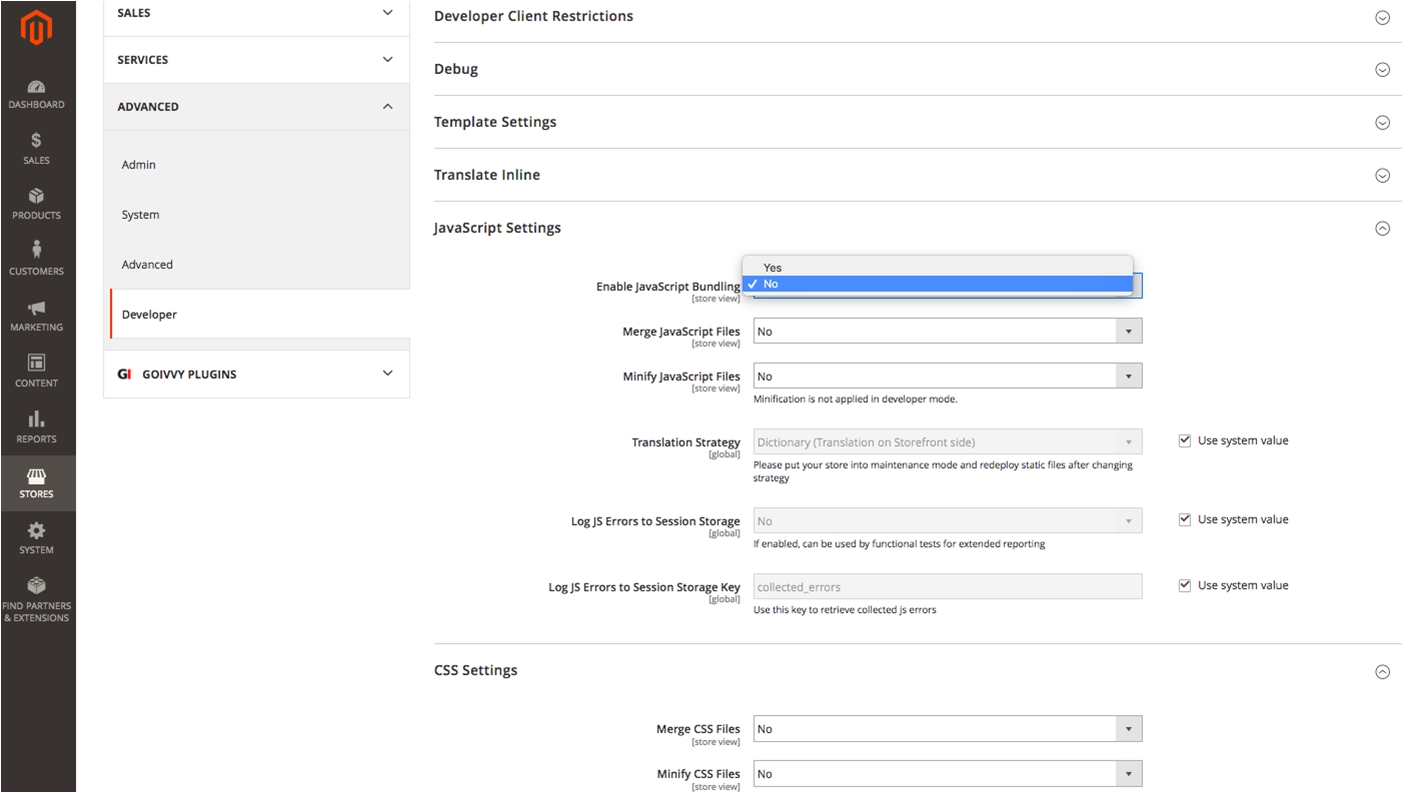Open the Content sidebar section

pos(37,371)
